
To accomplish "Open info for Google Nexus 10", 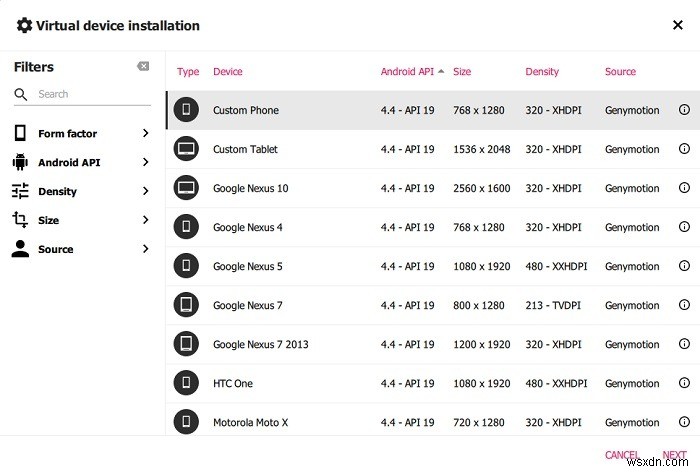I will [x=684, y=188].
